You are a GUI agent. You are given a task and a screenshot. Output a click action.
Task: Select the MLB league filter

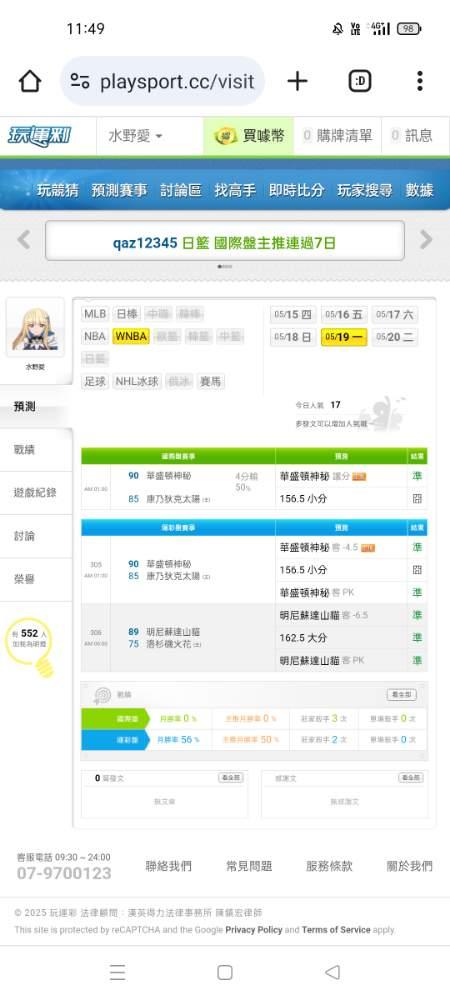pos(95,314)
